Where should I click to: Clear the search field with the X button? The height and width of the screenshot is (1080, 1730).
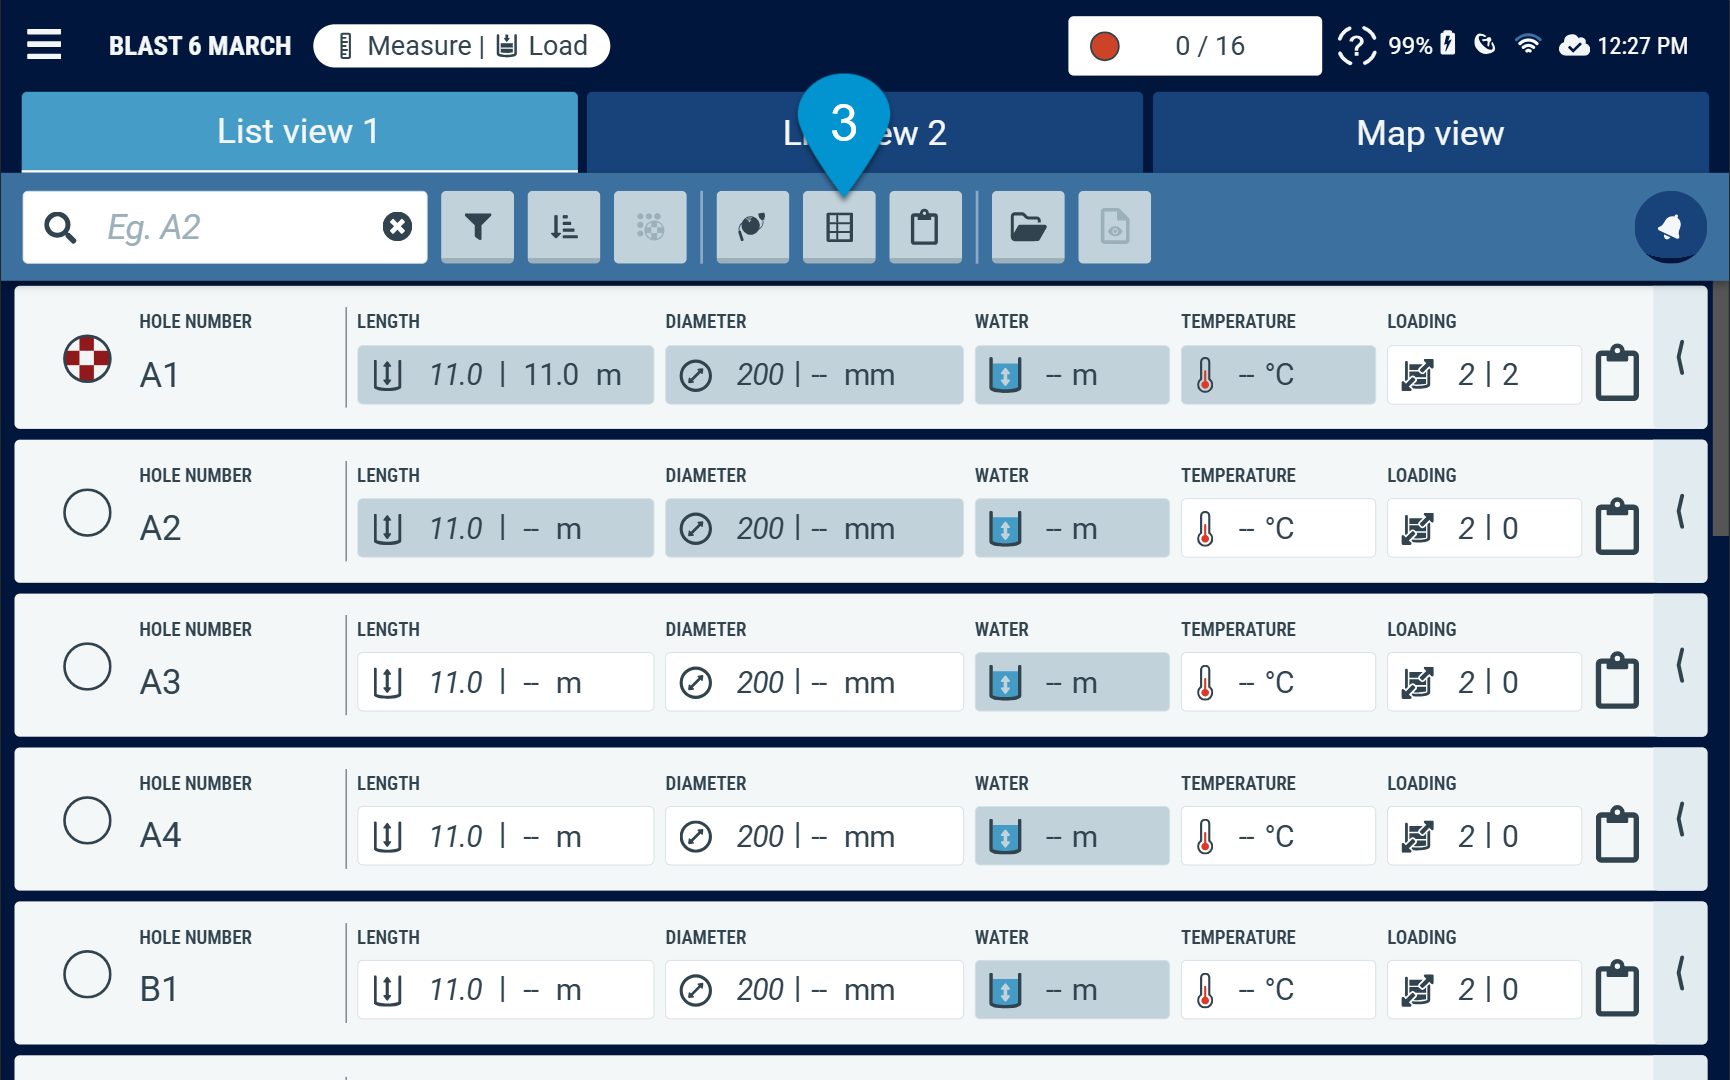click(397, 227)
